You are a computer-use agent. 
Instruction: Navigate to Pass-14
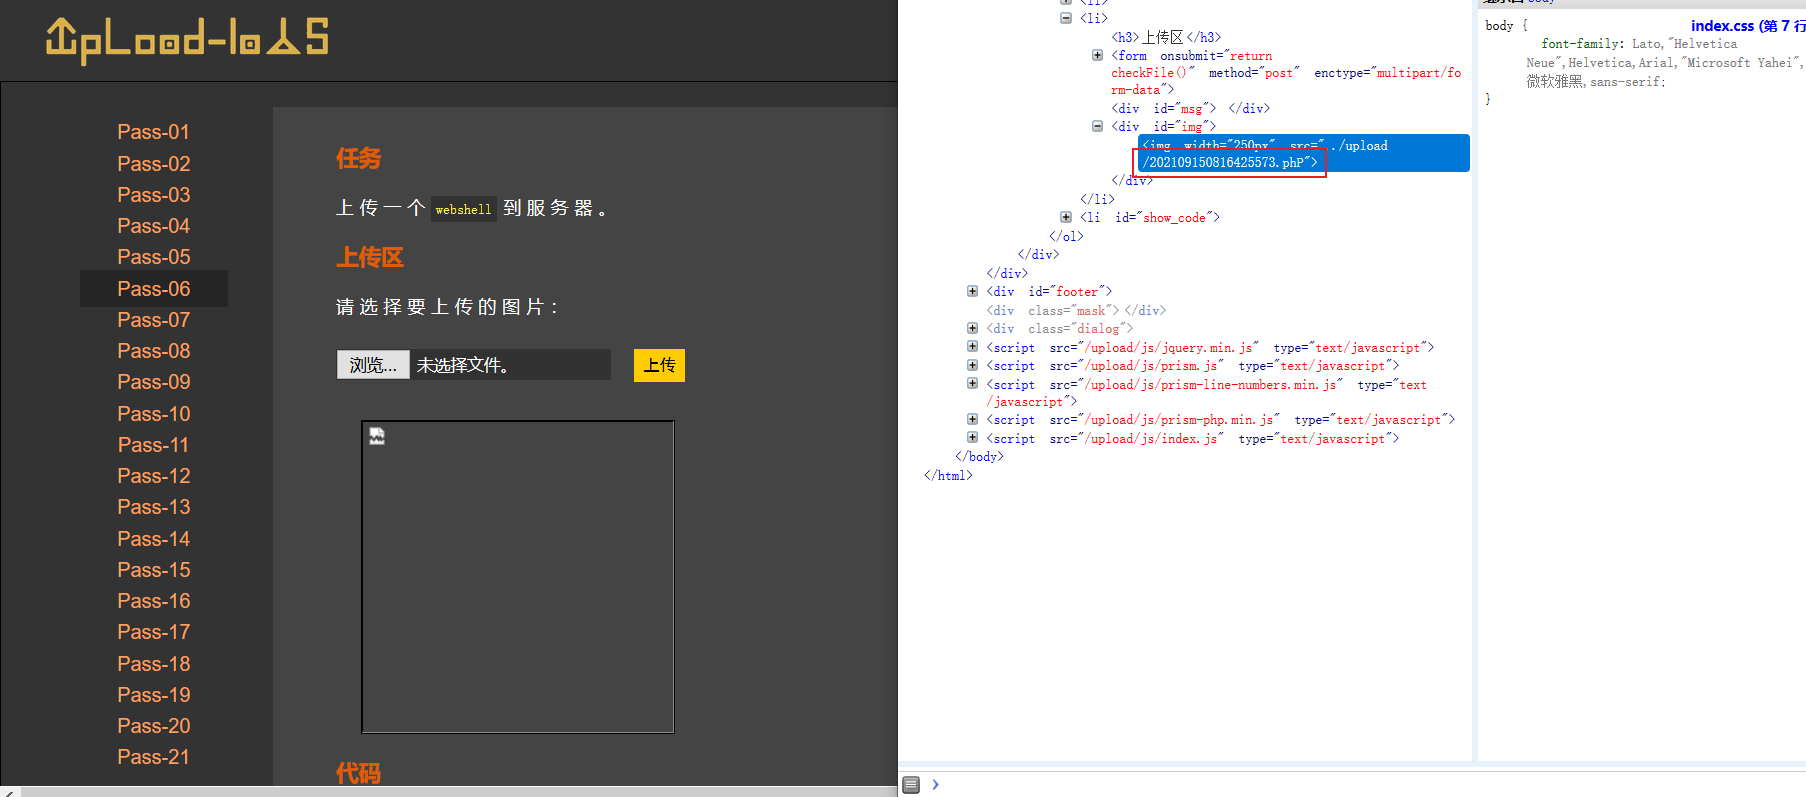coord(153,539)
